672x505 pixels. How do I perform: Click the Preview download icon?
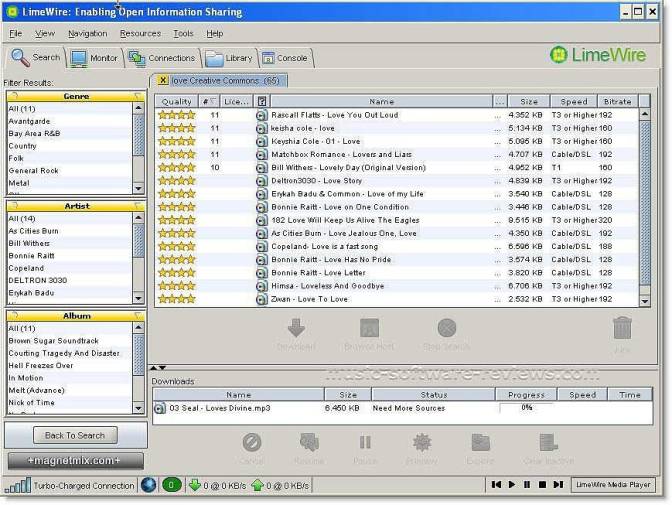(x=422, y=442)
